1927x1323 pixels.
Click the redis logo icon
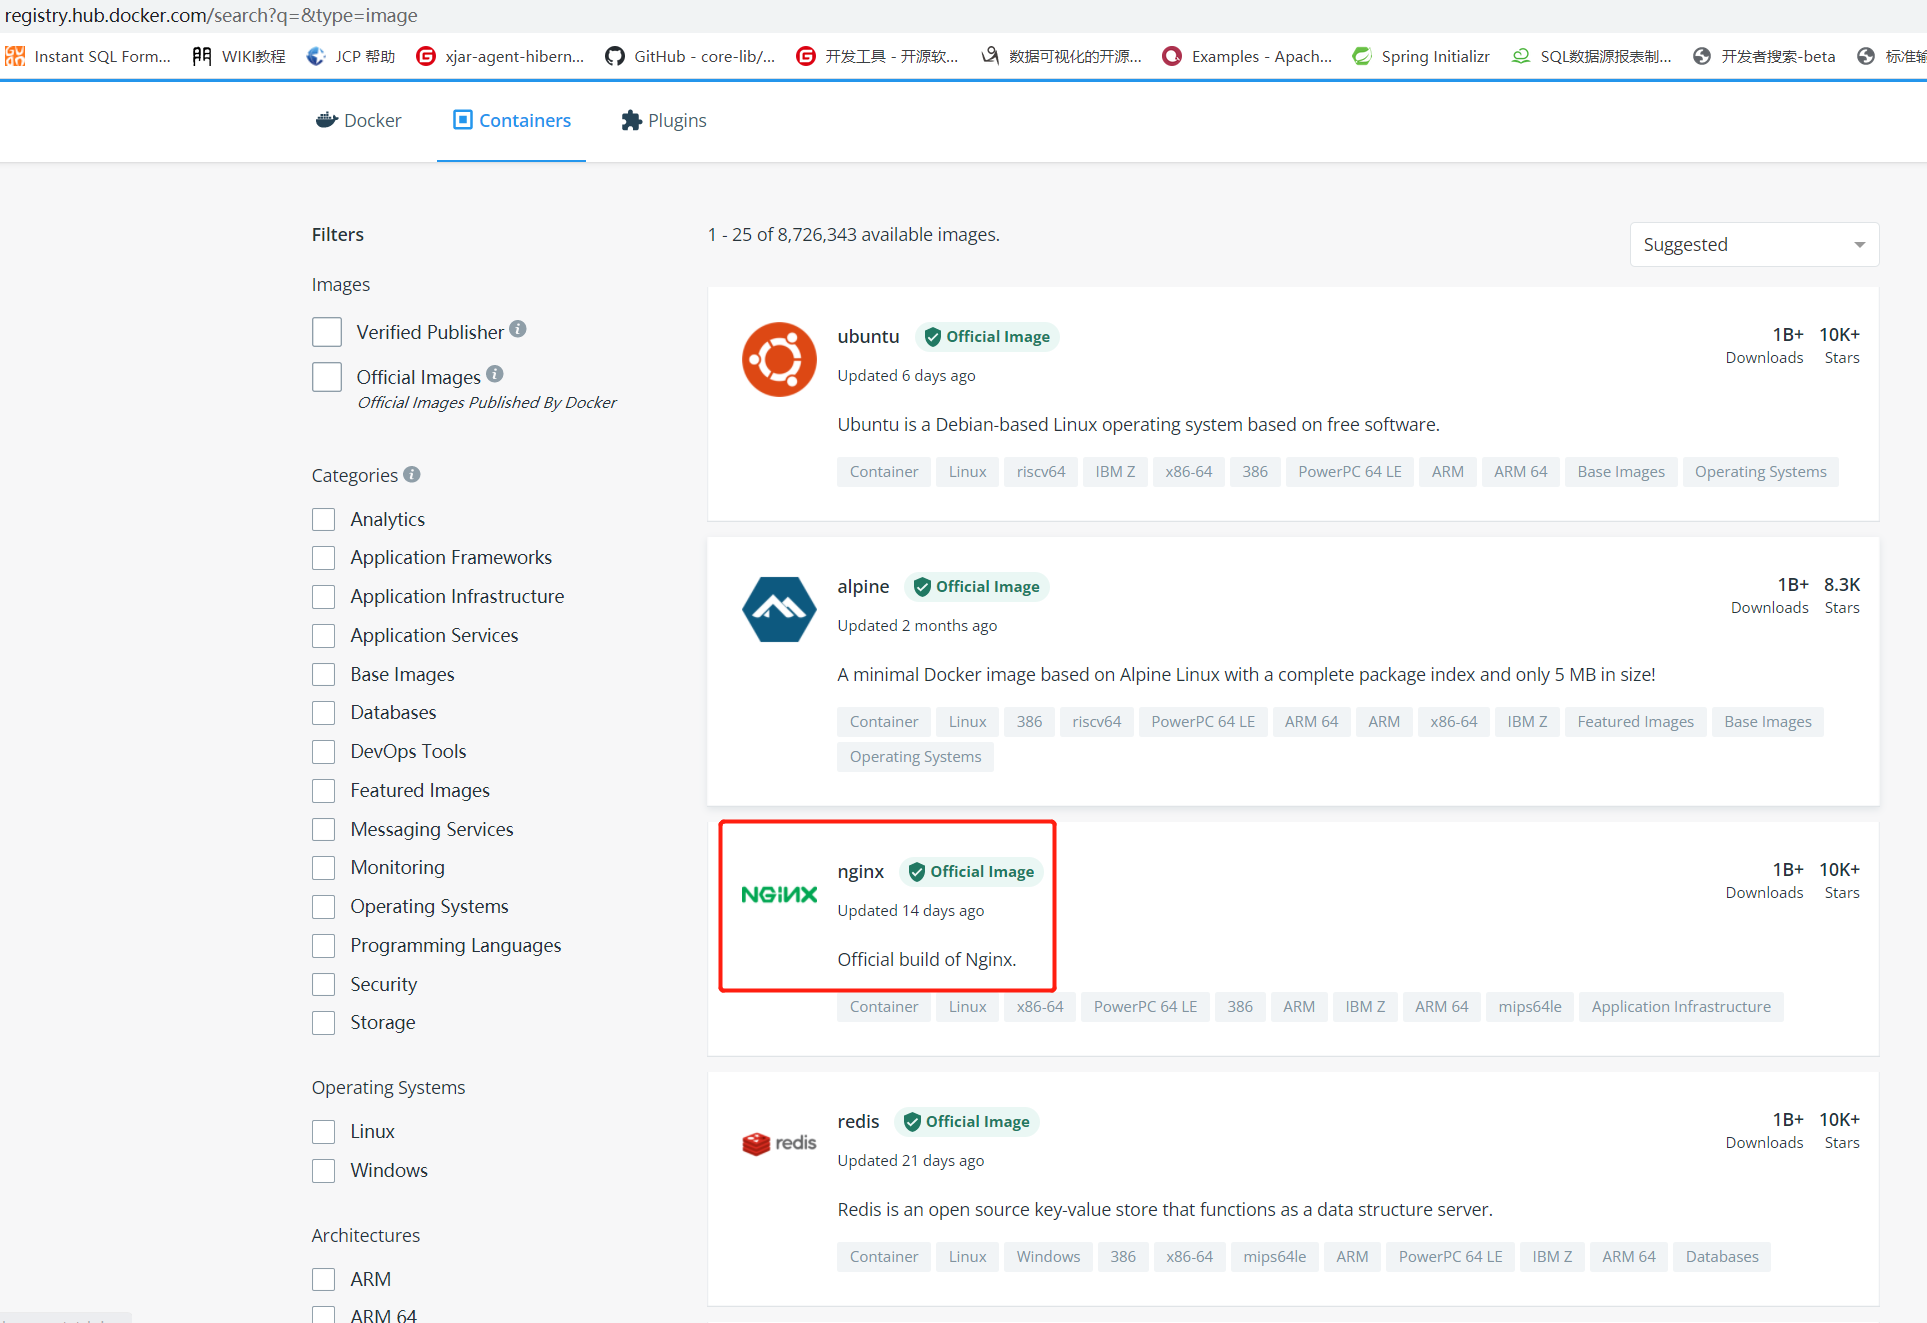[779, 1143]
